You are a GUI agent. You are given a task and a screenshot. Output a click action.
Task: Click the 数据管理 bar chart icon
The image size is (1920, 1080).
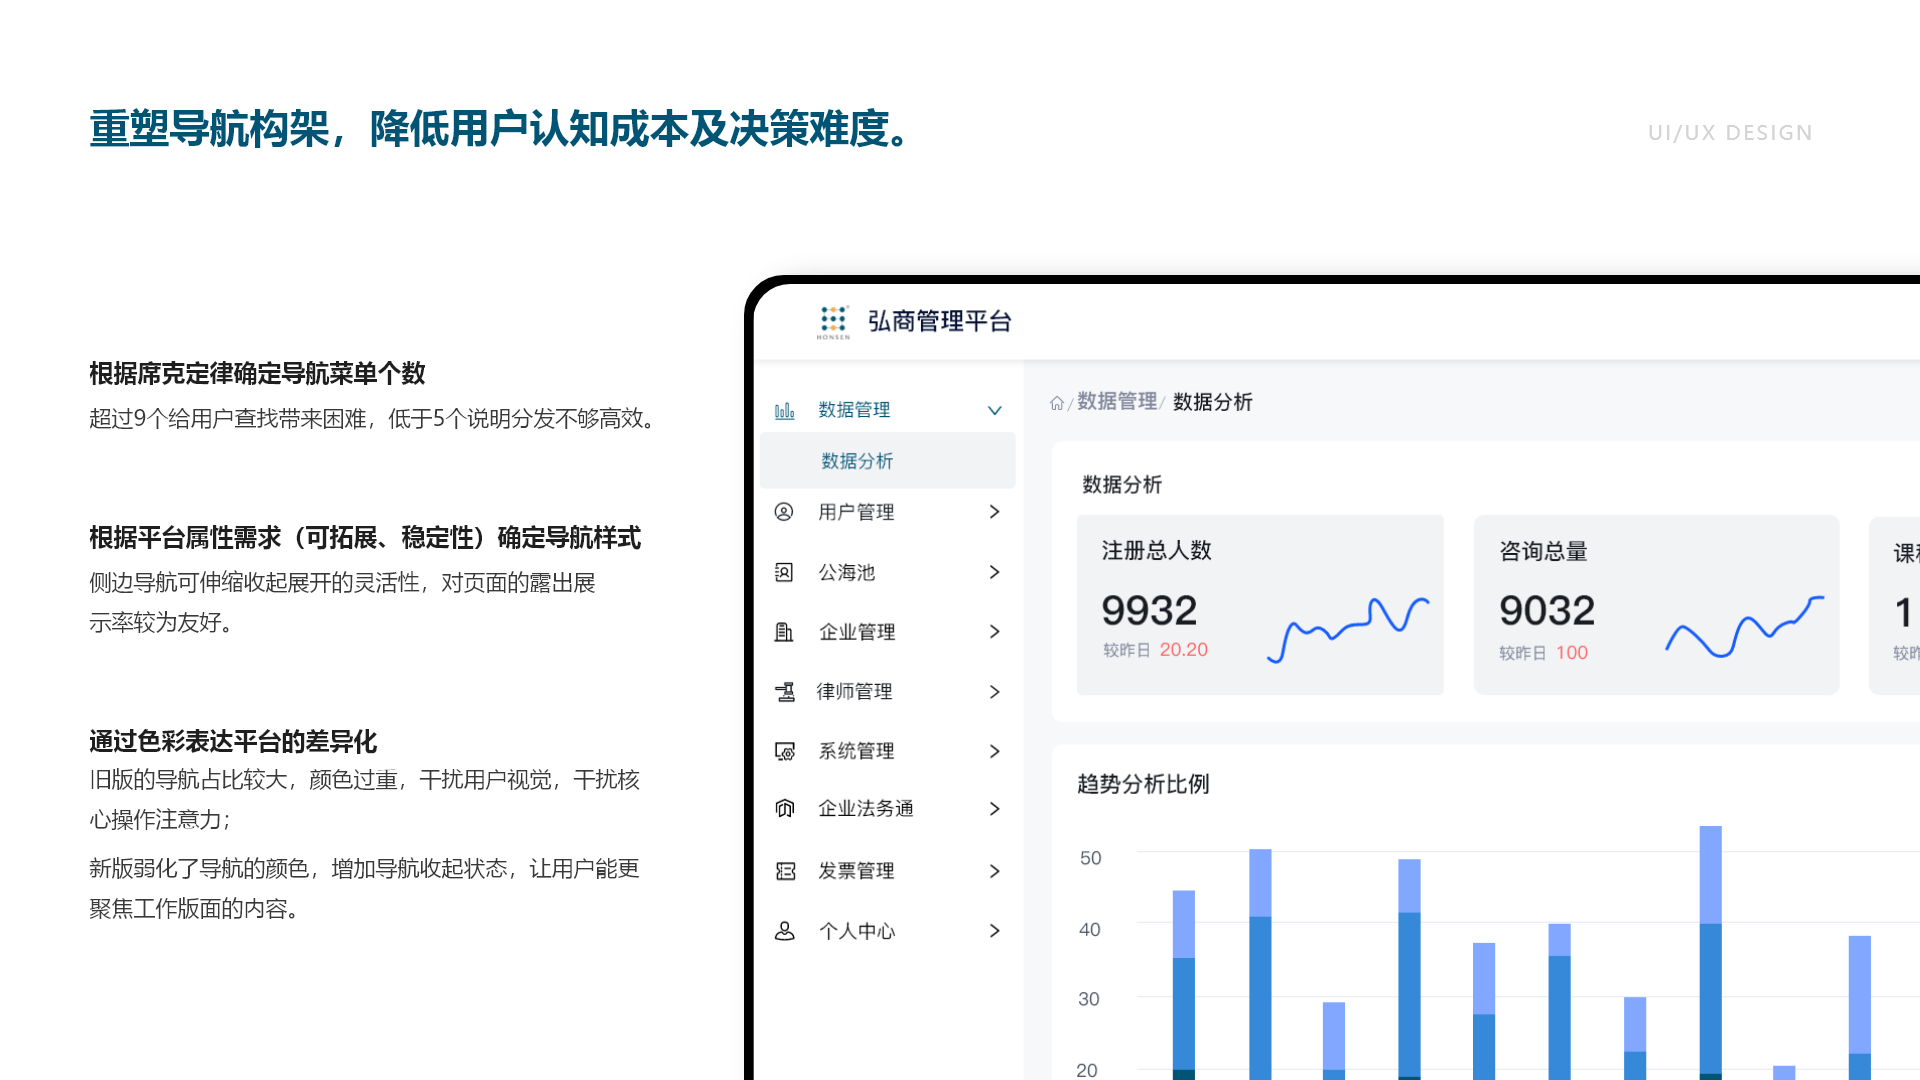(785, 411)
